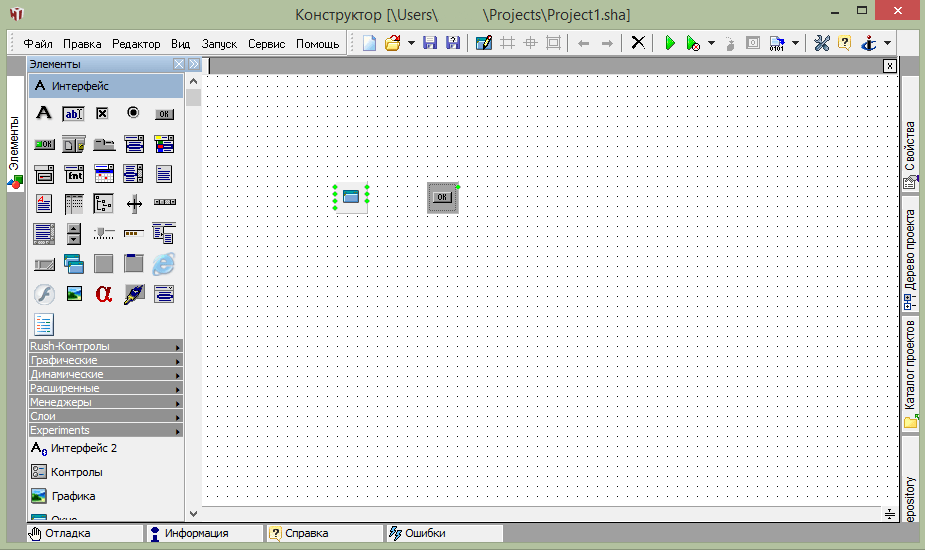Viewport: 925px width, 550px height.
Task: Select the radio button element in palette
Action: coord(133,113)
